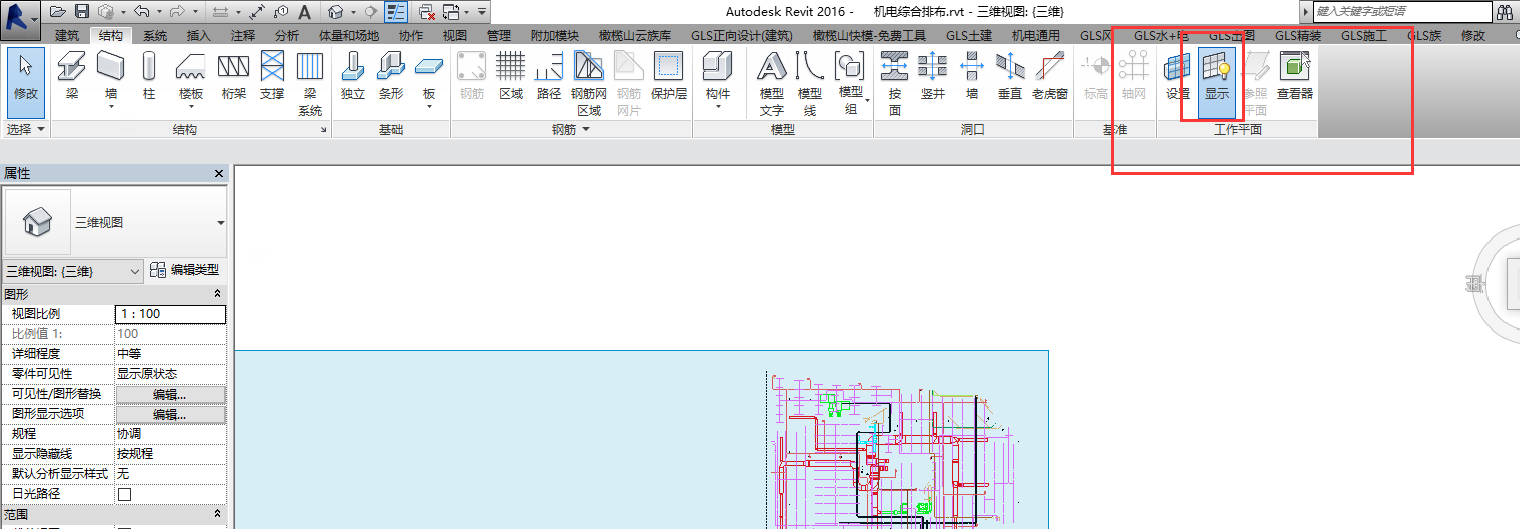This screenshot has height=529, width=1520.
Task: Select the 老虎窗 dormer opening tool
Action: click(x=1050, y=77)
